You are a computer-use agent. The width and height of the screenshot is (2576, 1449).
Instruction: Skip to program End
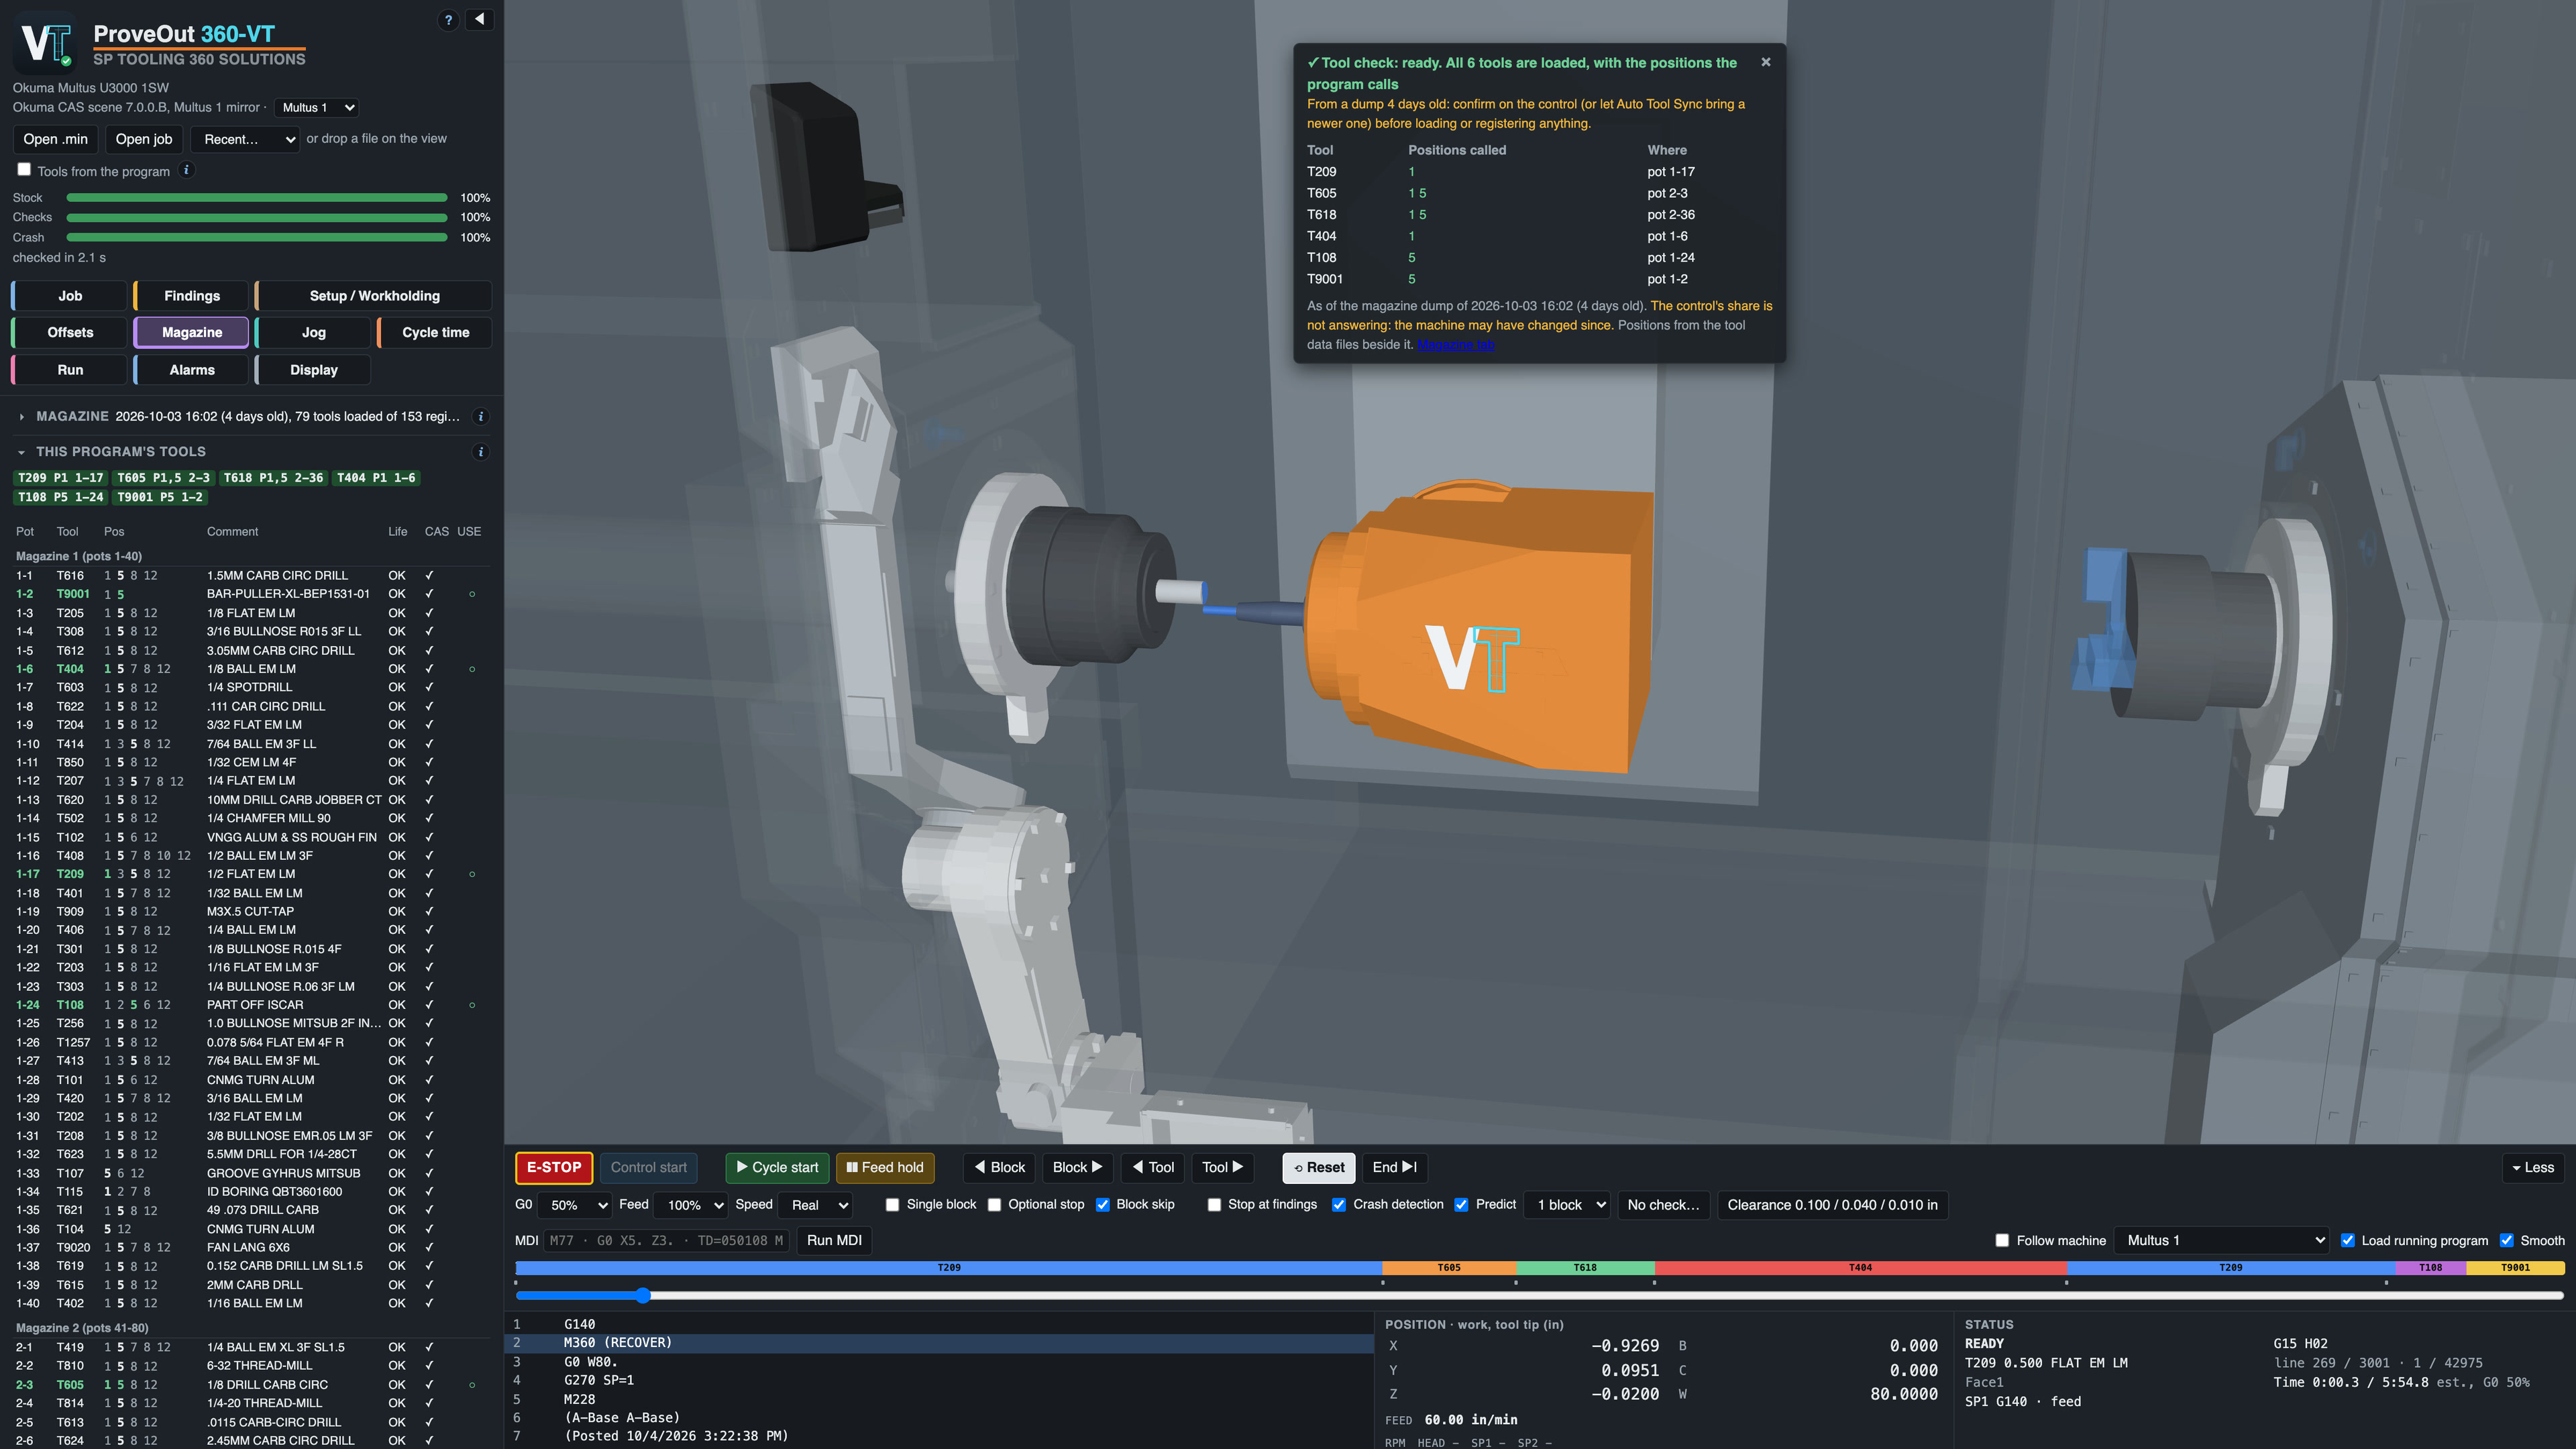pos(1394,1167)
